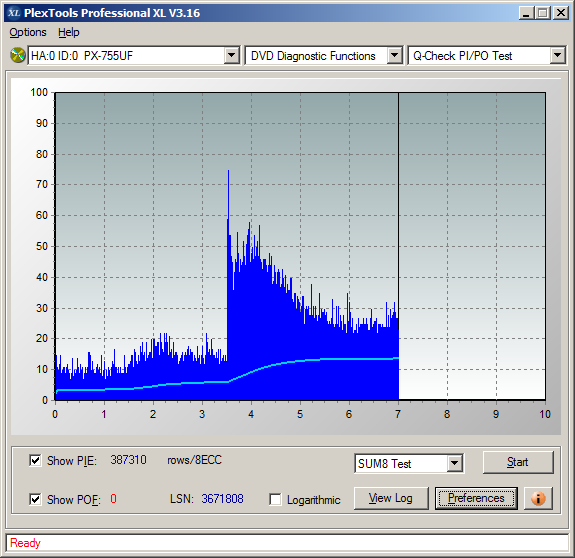Maximize the PlexTools window
The image size is (575, 558).
(x=543, y=13)
